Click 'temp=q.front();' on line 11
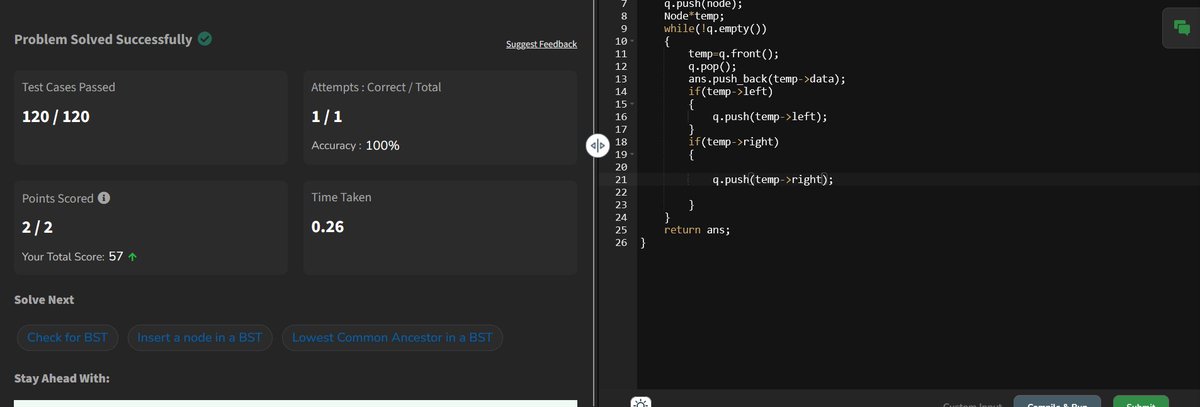Viewport: 1200px width, 407px height. (733, 54)
